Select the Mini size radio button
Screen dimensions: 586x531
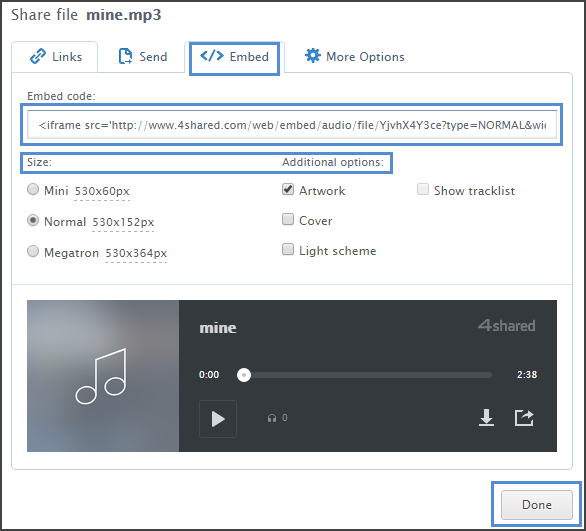(x=33, y=189)
